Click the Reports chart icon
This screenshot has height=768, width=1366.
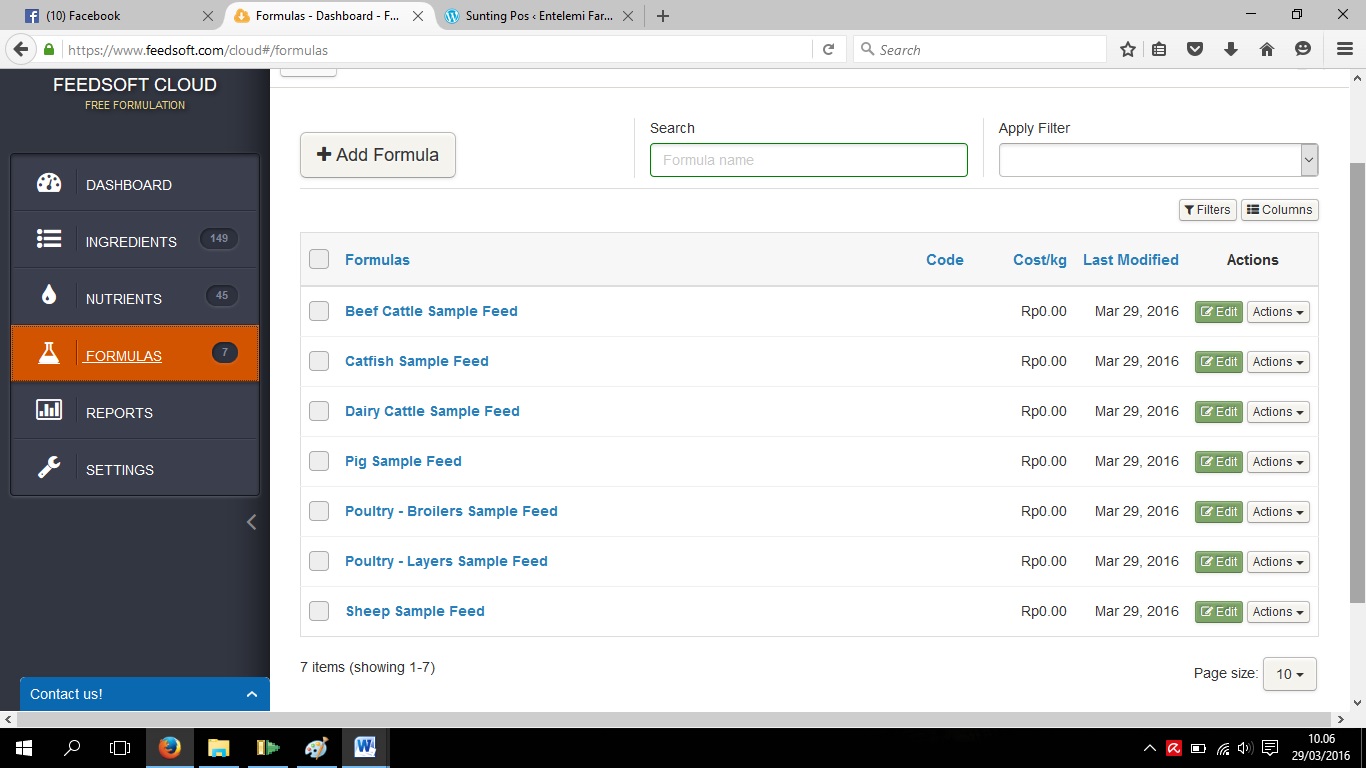pyautogui.click(x=49, y=410)
